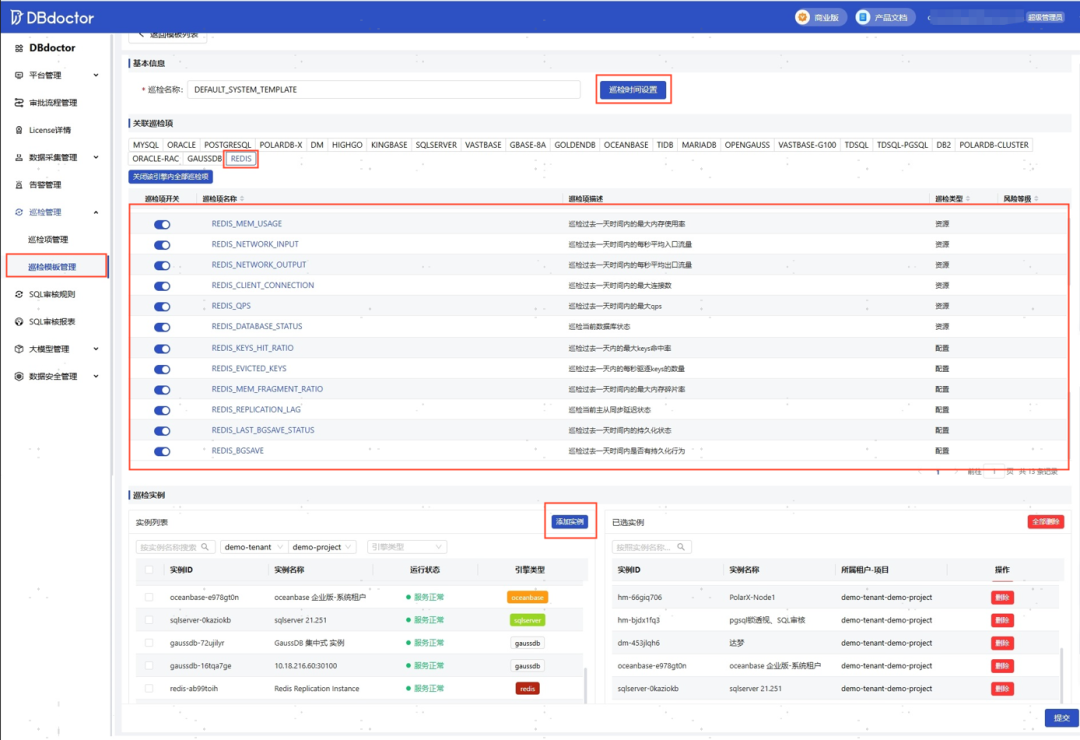Click the 平台管理 sidebar icon
The height and width of the screenshot is (740, 1080).
[19, 75]
